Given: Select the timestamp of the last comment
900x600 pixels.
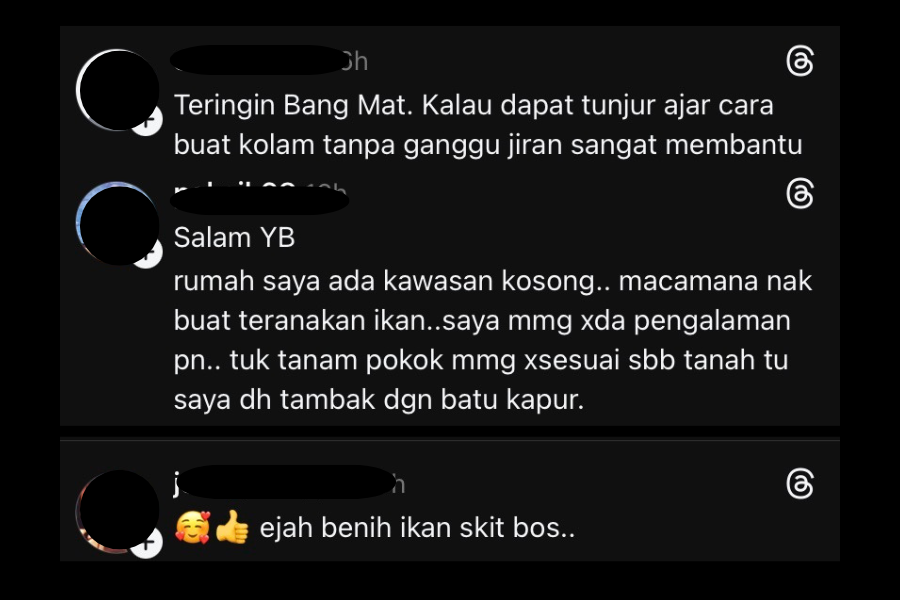Looking at the screenshot, I should click(x=399, y=485).
